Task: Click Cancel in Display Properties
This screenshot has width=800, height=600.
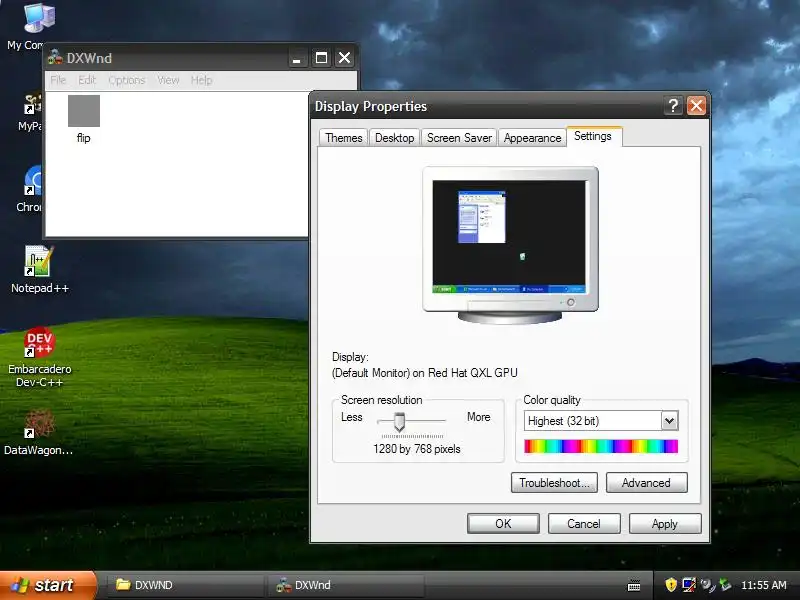Action: coord(584,523)
